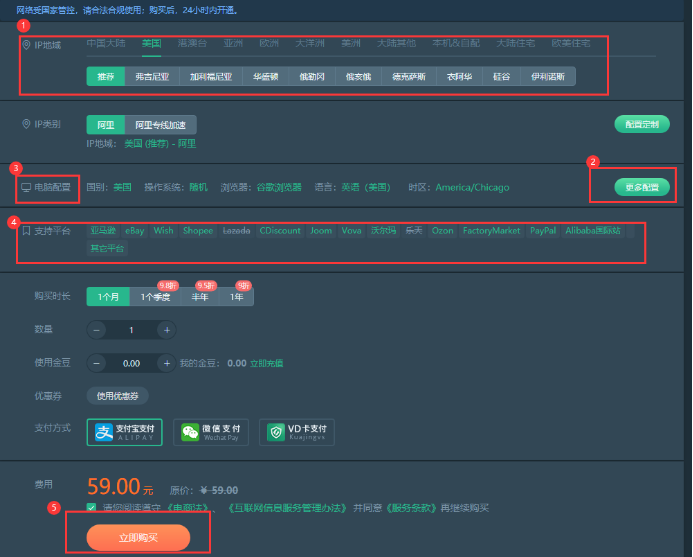Click the 亚马逊 platform tag
This screenshot has width=693, height=557.
103,230
